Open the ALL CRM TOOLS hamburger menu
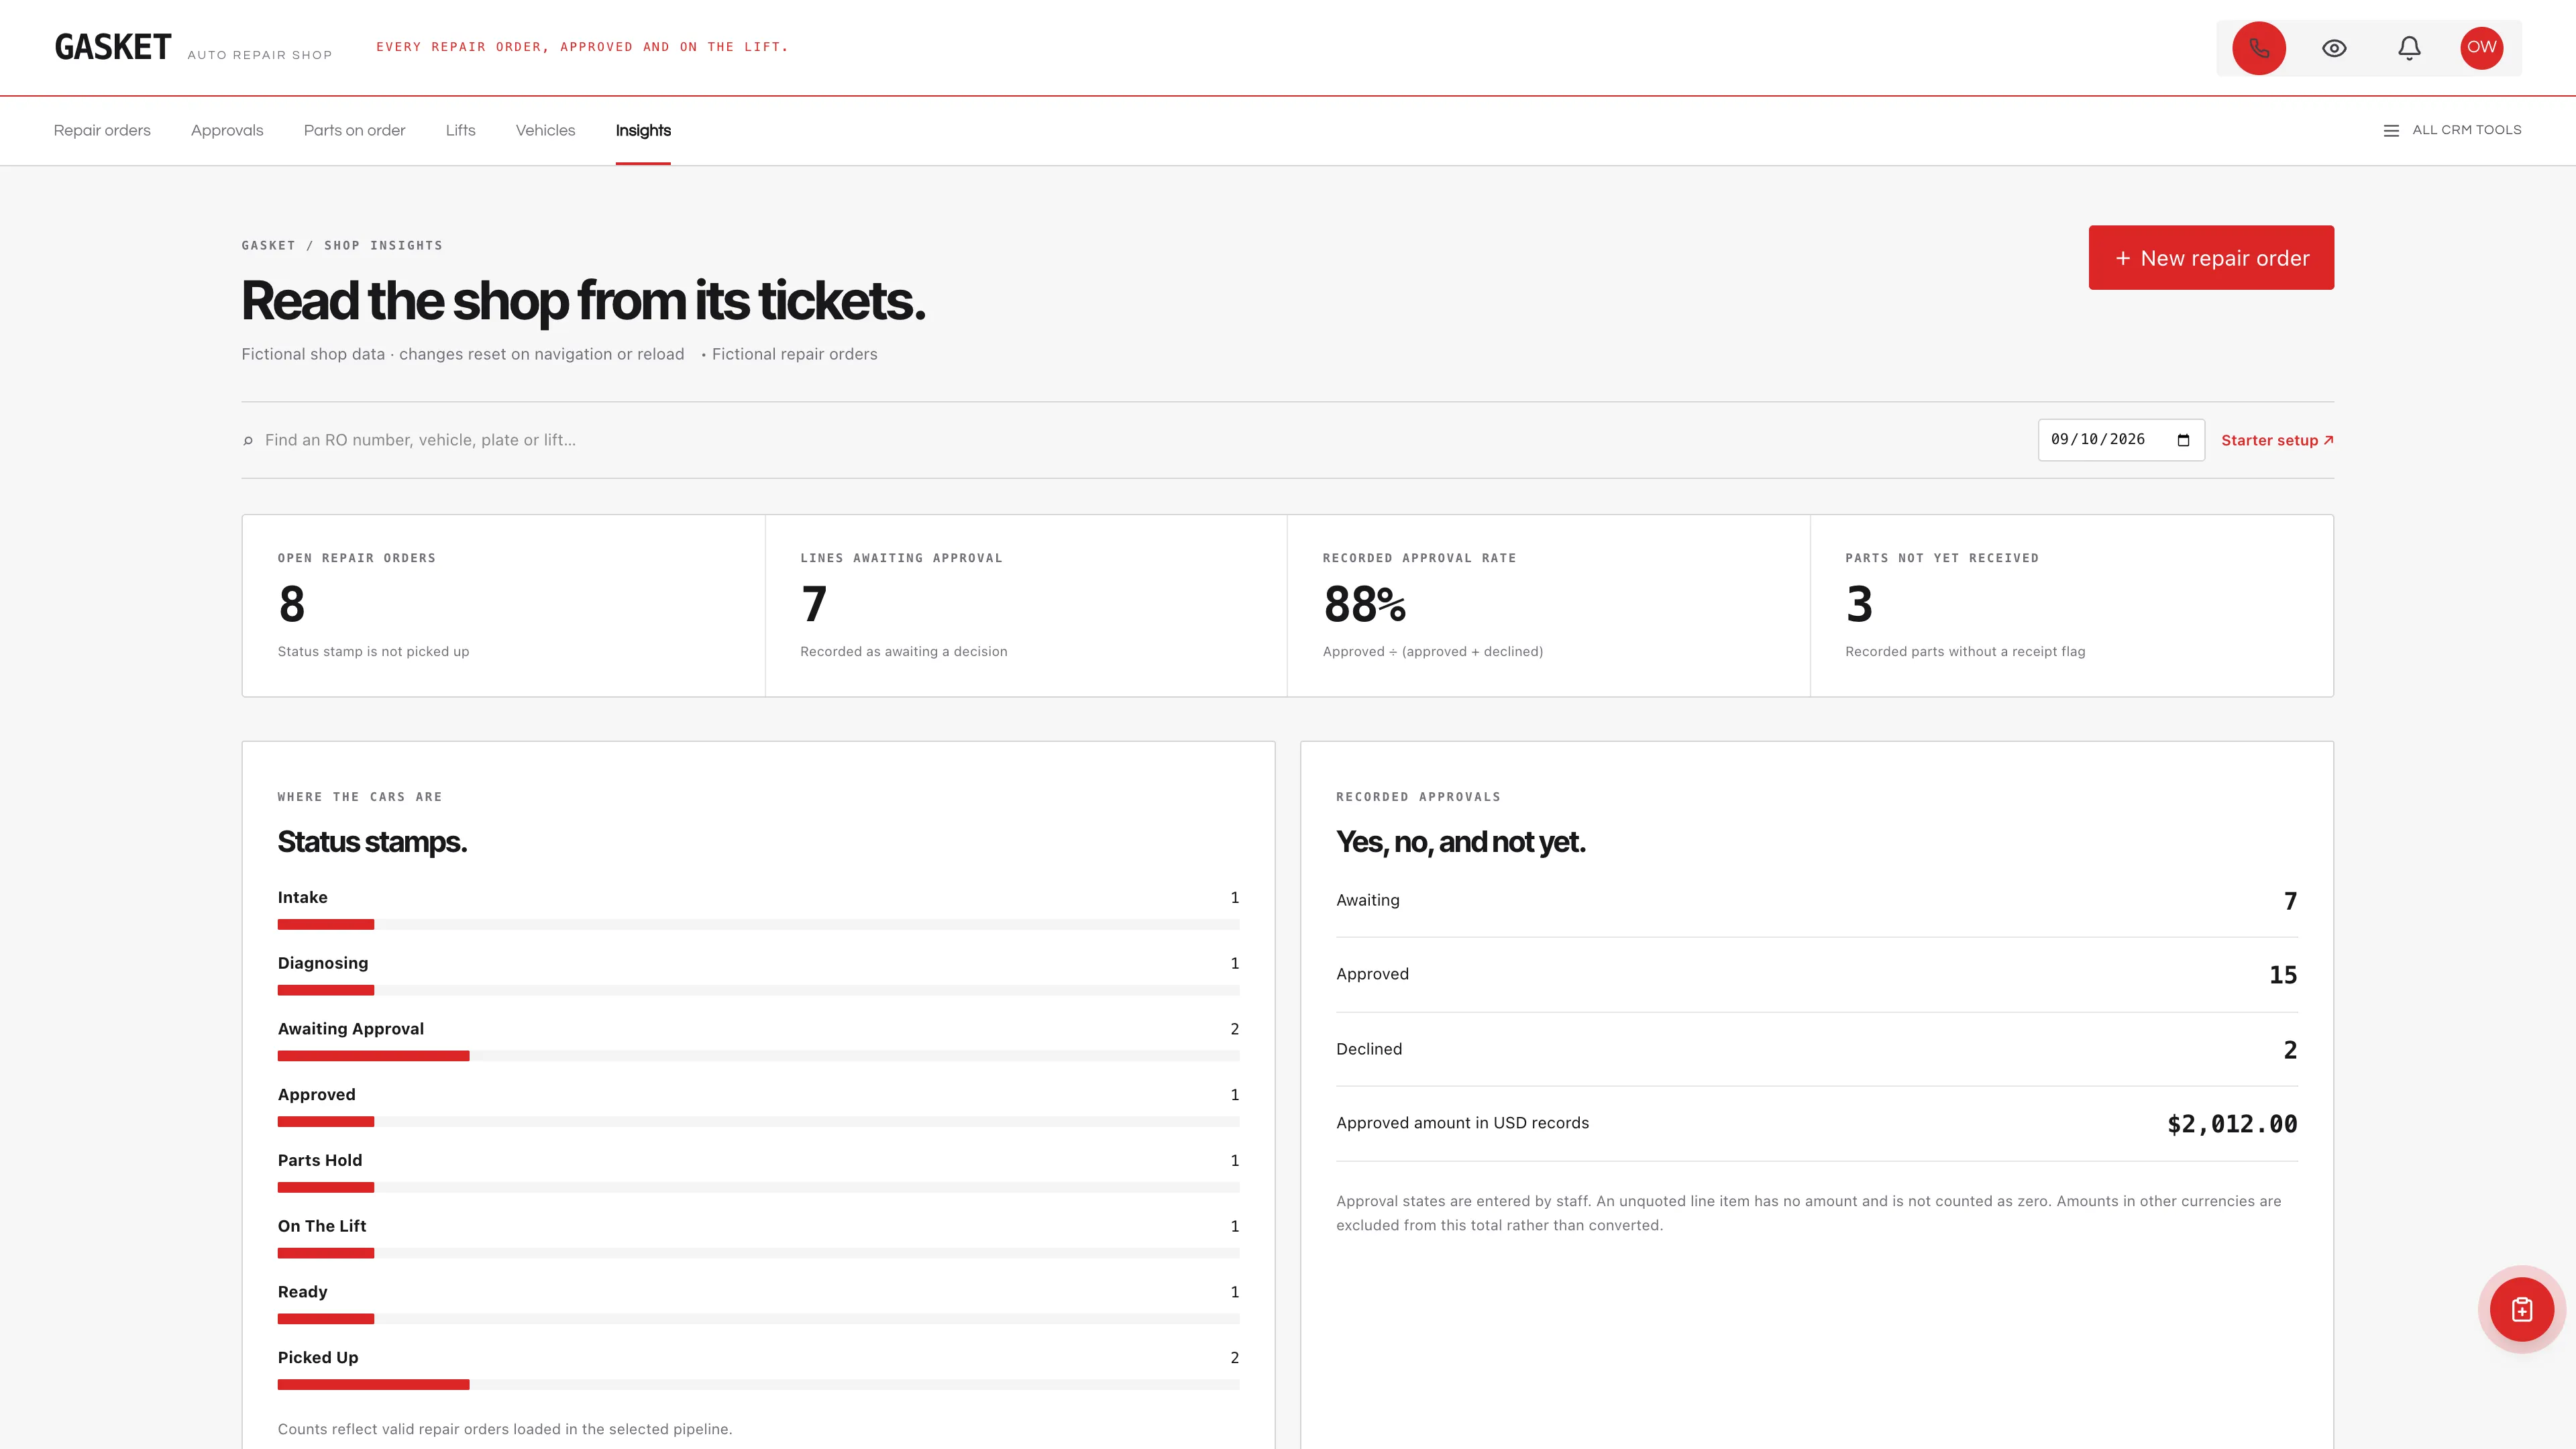 2452,130
